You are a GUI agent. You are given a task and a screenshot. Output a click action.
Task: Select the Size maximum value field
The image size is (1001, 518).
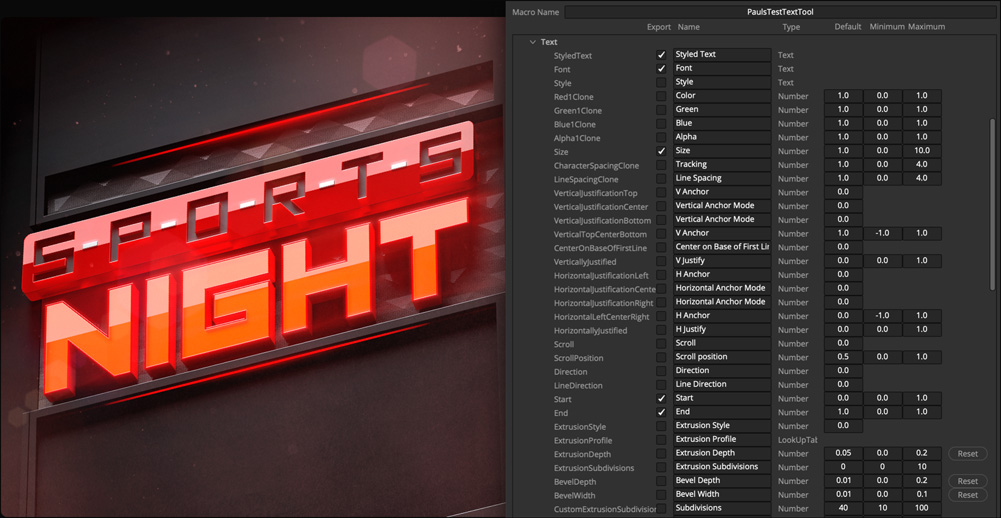[921, 151]
